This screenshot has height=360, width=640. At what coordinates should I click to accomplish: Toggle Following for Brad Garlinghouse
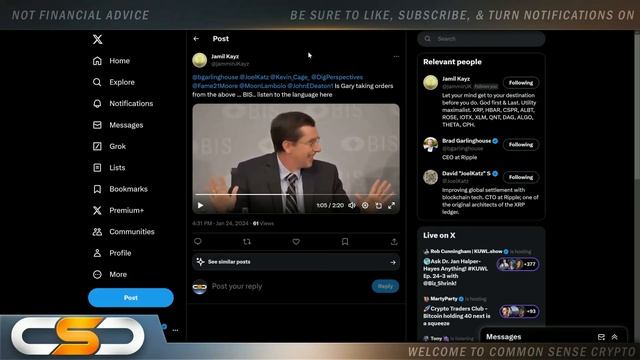pyautogui.click(x=521, y=144)
